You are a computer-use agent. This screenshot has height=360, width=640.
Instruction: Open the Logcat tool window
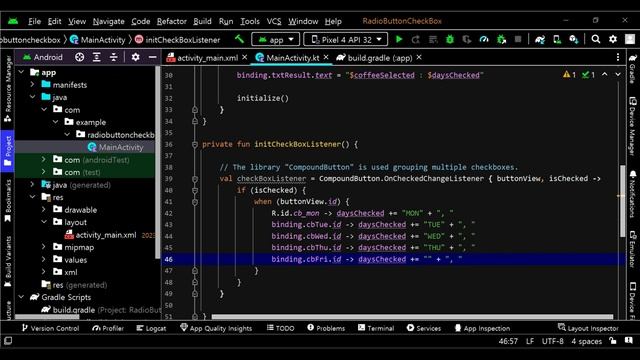(x=151, y=328)
